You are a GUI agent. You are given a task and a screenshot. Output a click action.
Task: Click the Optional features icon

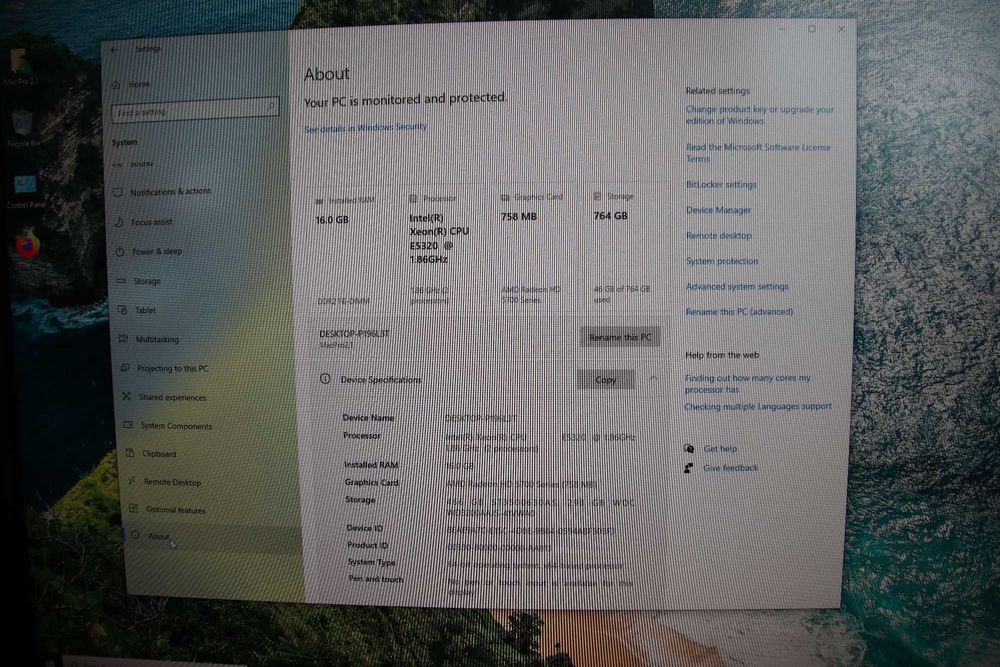point(133,509)
